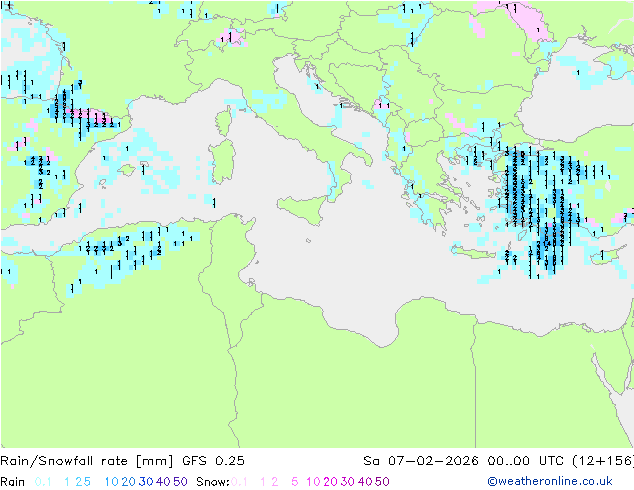Screen dimensions: 634x490
Task: Click the "Sa 07-02-2026" date text
Action: pos(421,461)
